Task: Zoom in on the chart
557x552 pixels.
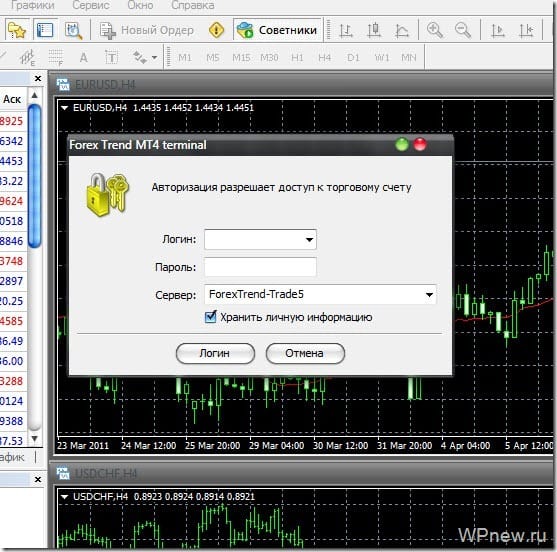Action: point(435,30)
